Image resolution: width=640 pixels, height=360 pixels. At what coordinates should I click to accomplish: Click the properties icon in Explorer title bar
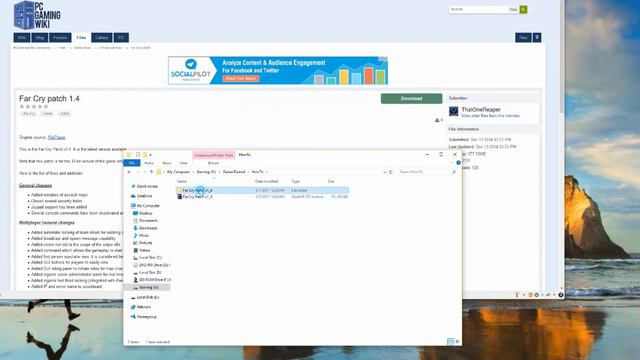click(x=138, y=155)
